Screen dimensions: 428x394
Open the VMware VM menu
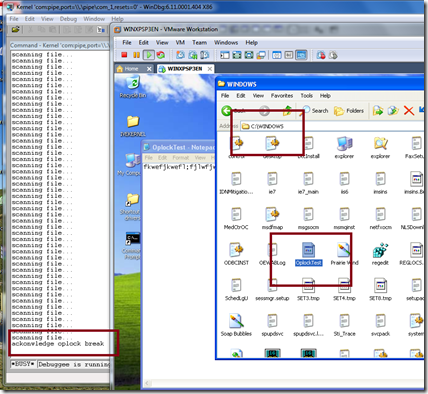[x=180, y=42]
